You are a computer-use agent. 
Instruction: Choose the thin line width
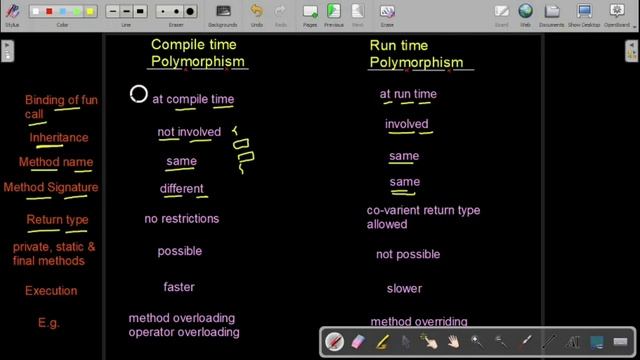coord(113,11)
